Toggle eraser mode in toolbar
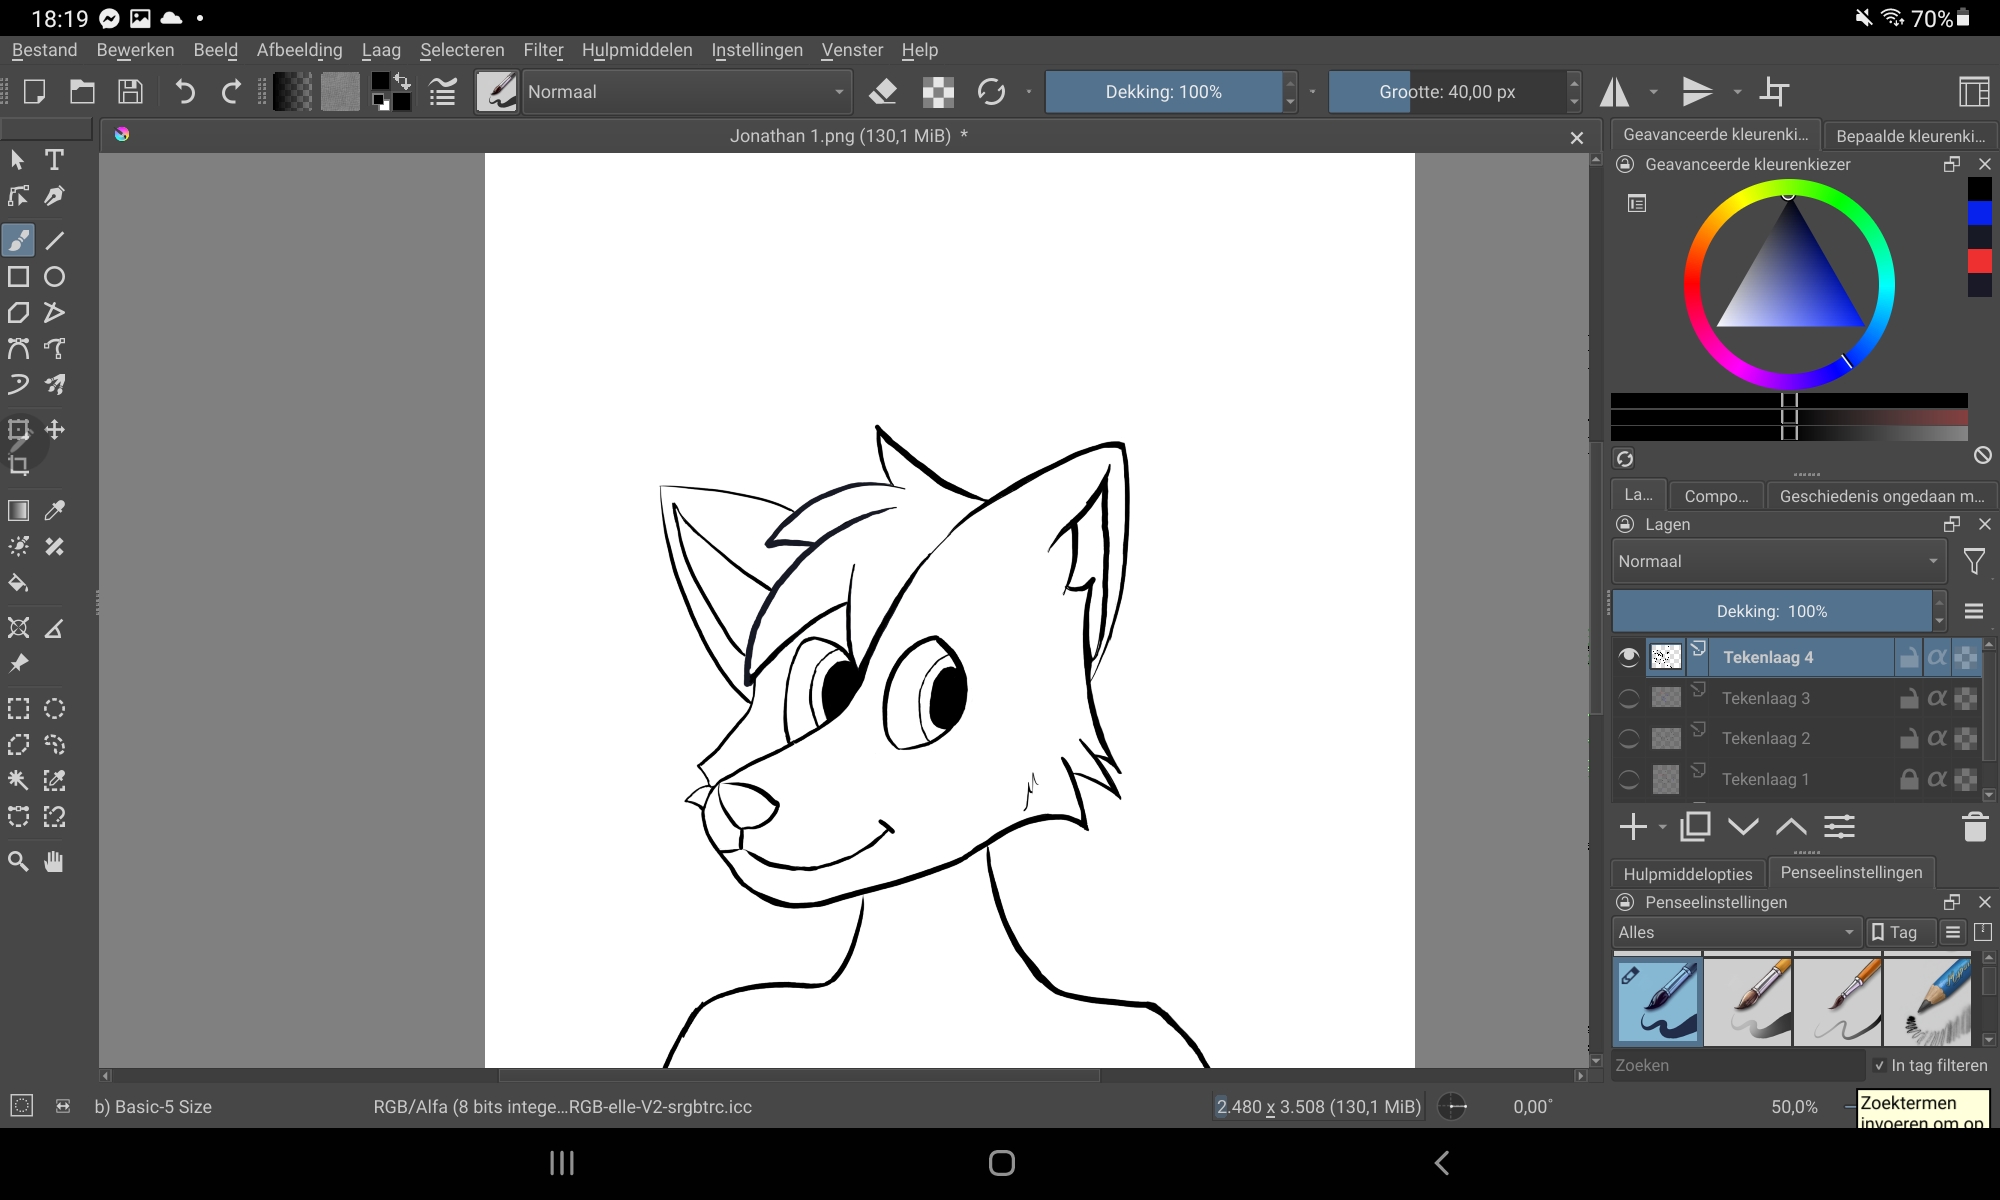 (883, 92)
